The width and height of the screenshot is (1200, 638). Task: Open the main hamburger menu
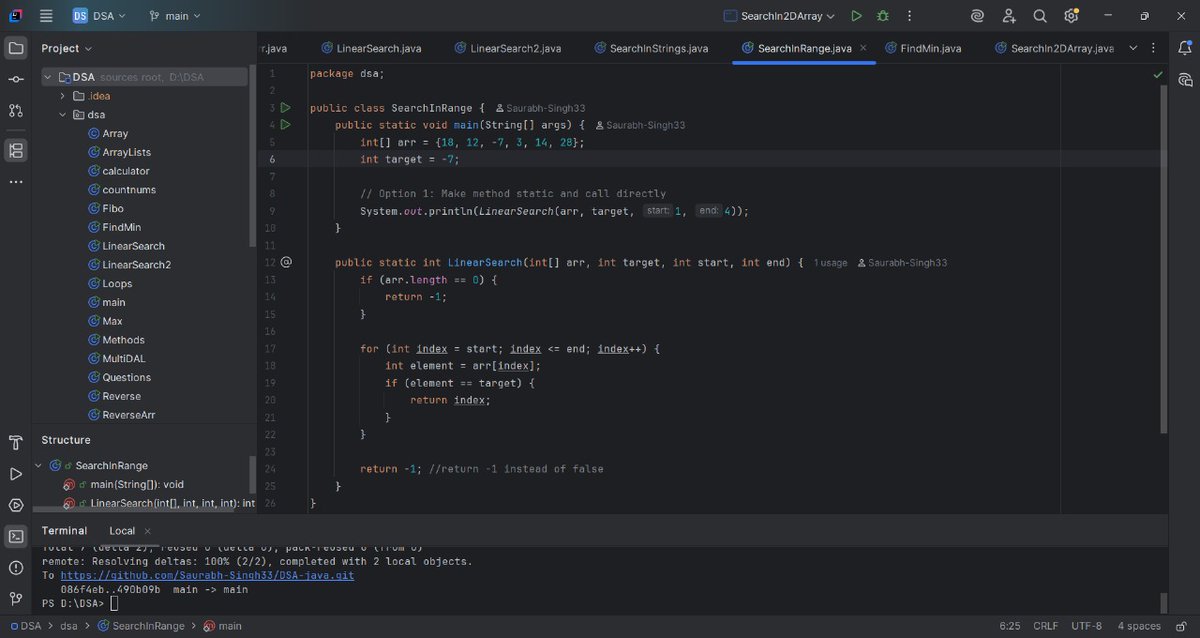[x=46, y=16]
